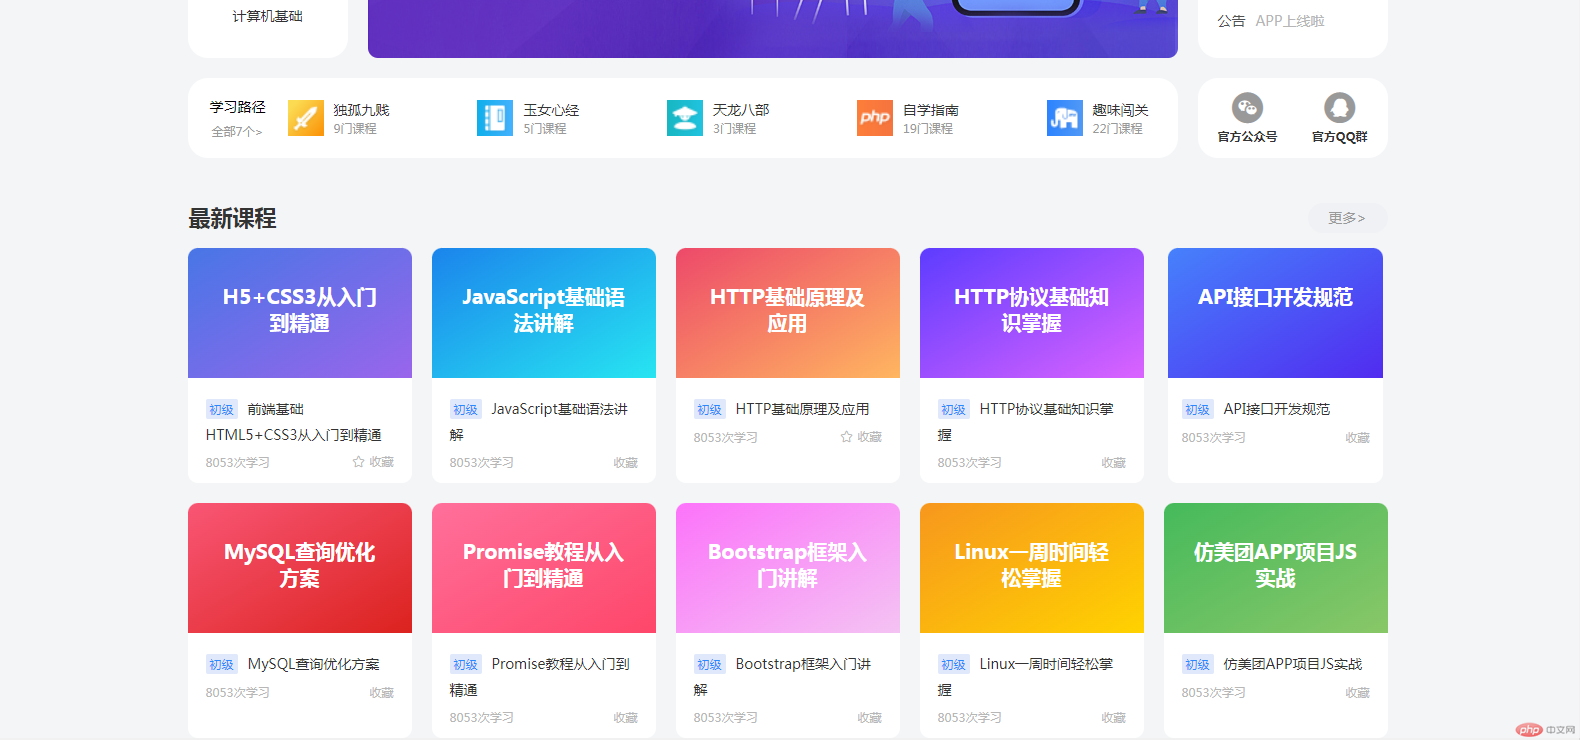Click 收藏 on JavaScript基础语法讲解 card

tap(626, 463)
